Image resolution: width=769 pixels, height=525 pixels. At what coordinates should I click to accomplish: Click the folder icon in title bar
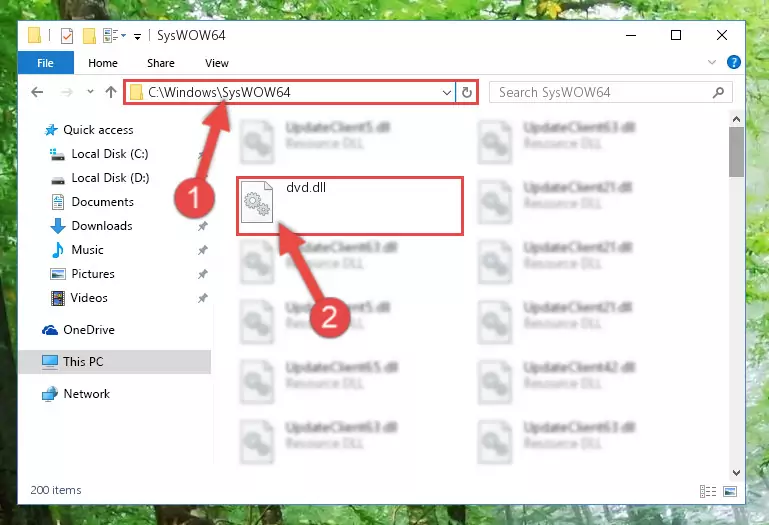click(34, 36)
